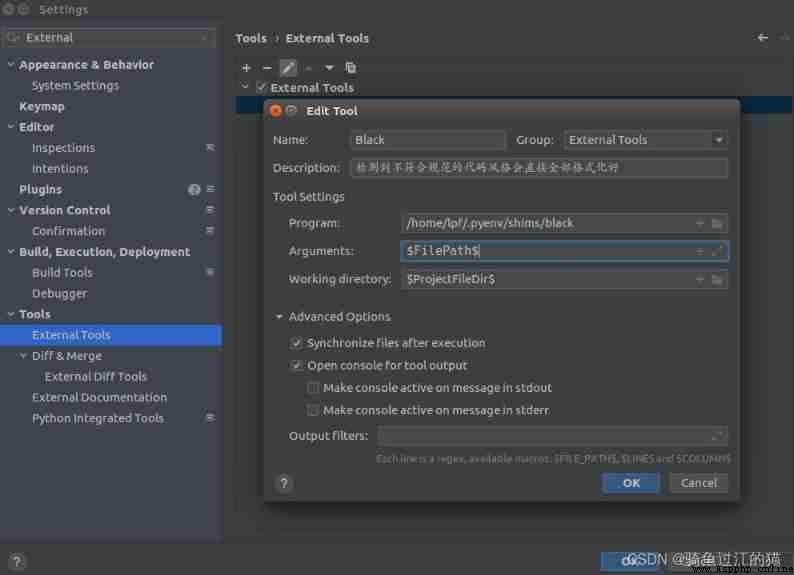Click in the Name field containing Black

[428, 140]
